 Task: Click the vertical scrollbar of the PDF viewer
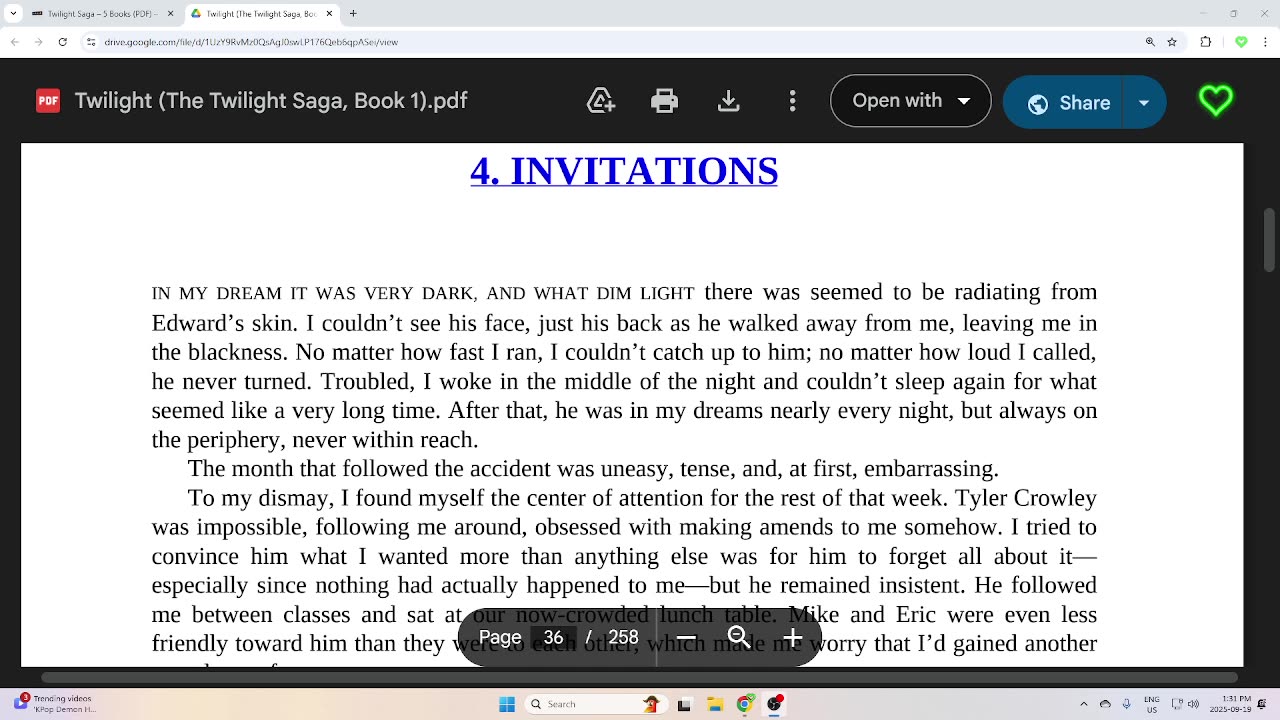1270,239
